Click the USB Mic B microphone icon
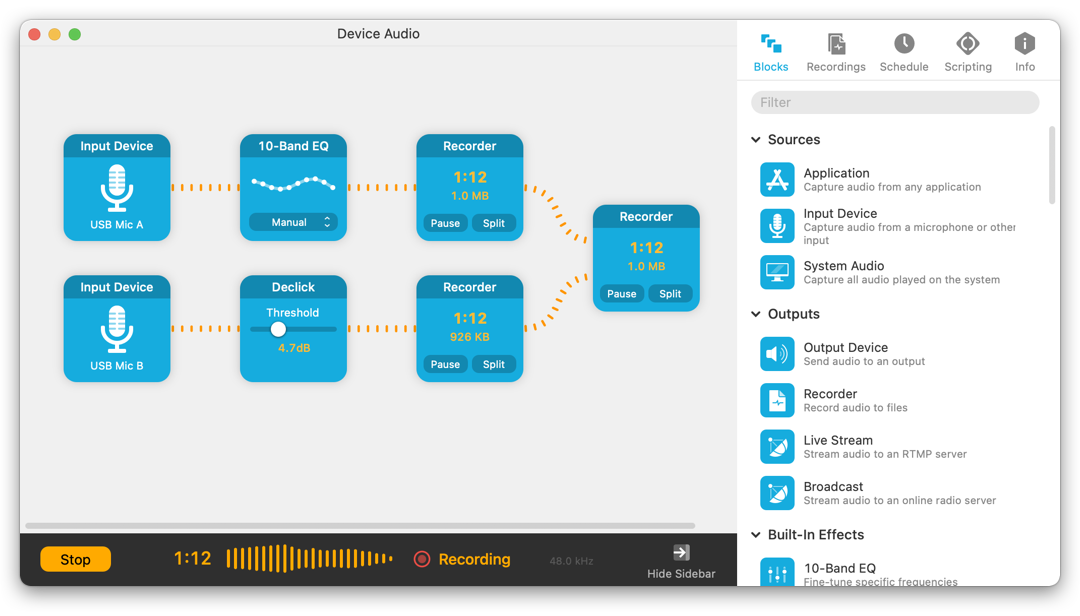 click(116, 329)
